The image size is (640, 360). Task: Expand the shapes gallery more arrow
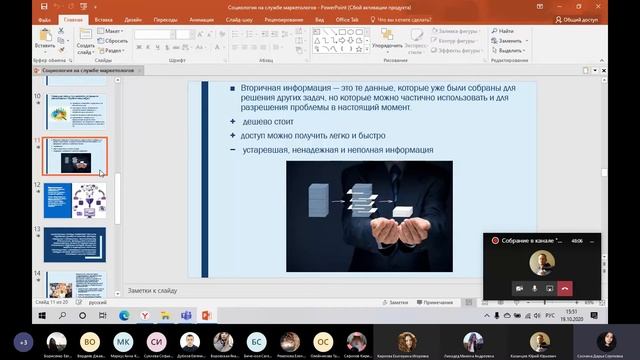click(367, 50)
